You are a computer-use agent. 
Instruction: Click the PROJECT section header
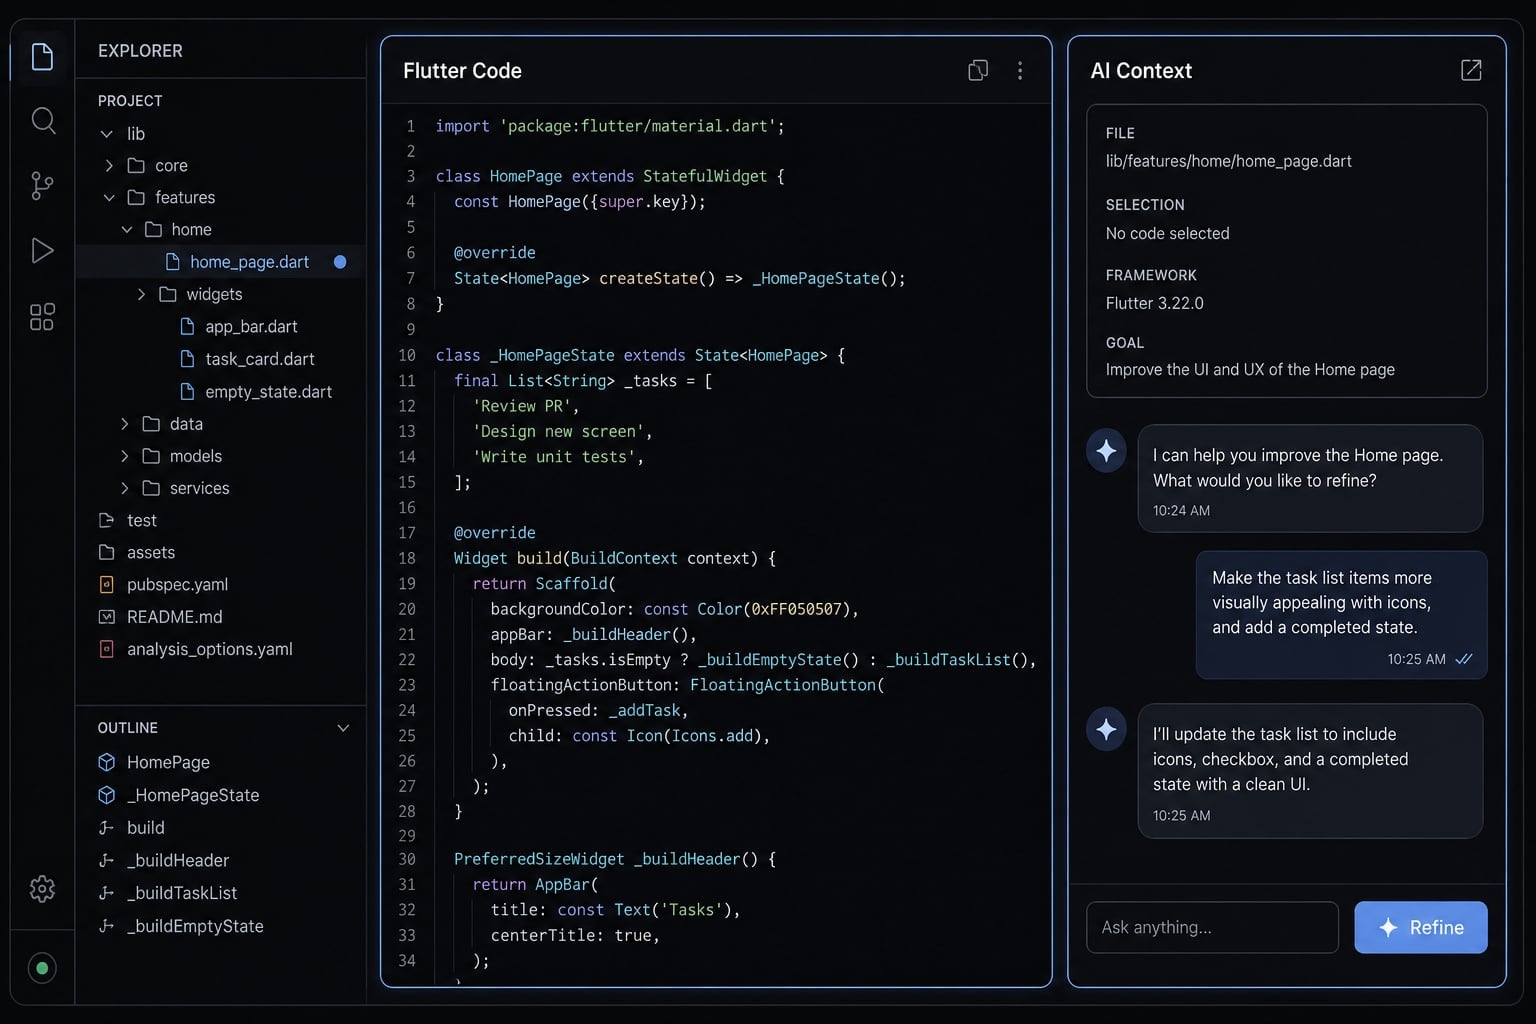tap(130, 101)
